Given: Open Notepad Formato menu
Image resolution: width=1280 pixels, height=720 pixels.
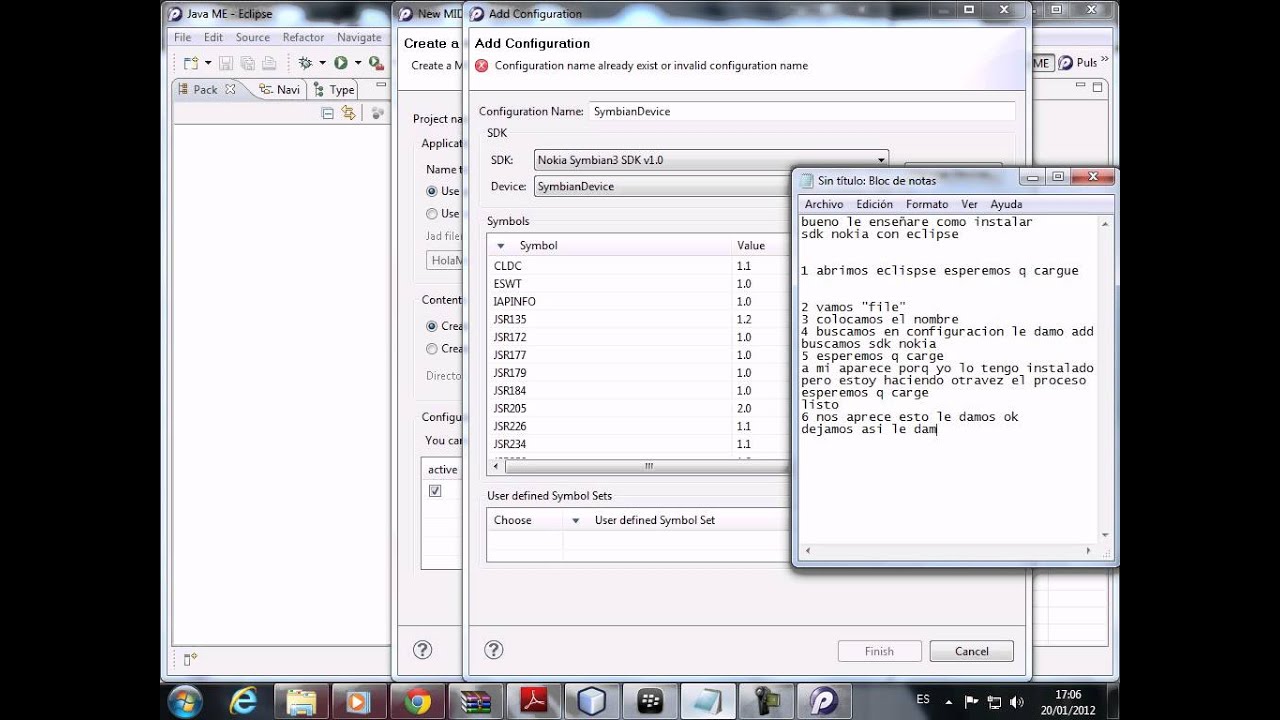Looking at the screenshot, I should tap(927, 204).
